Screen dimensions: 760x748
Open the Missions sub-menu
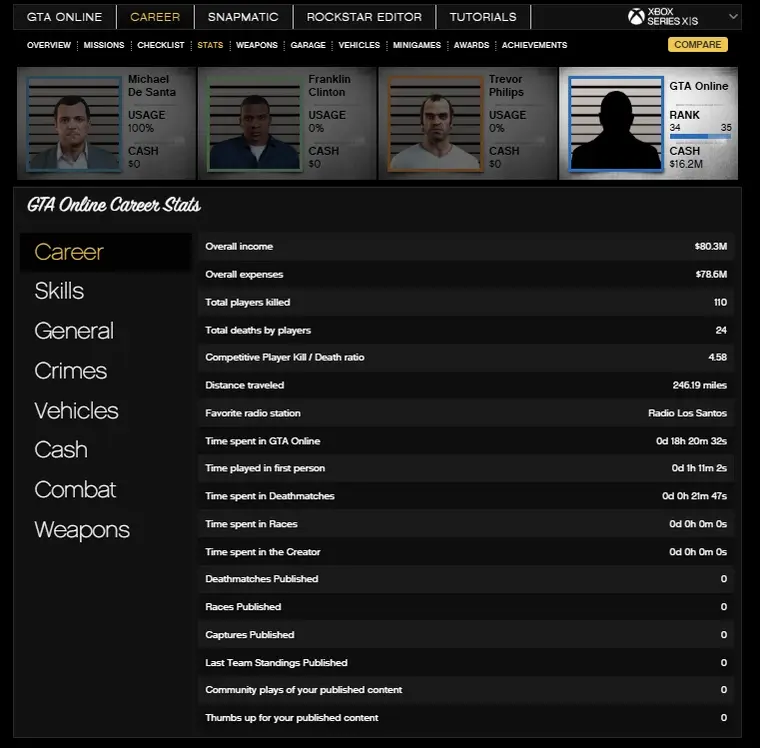pyautogui.click(x=104, y=45)
